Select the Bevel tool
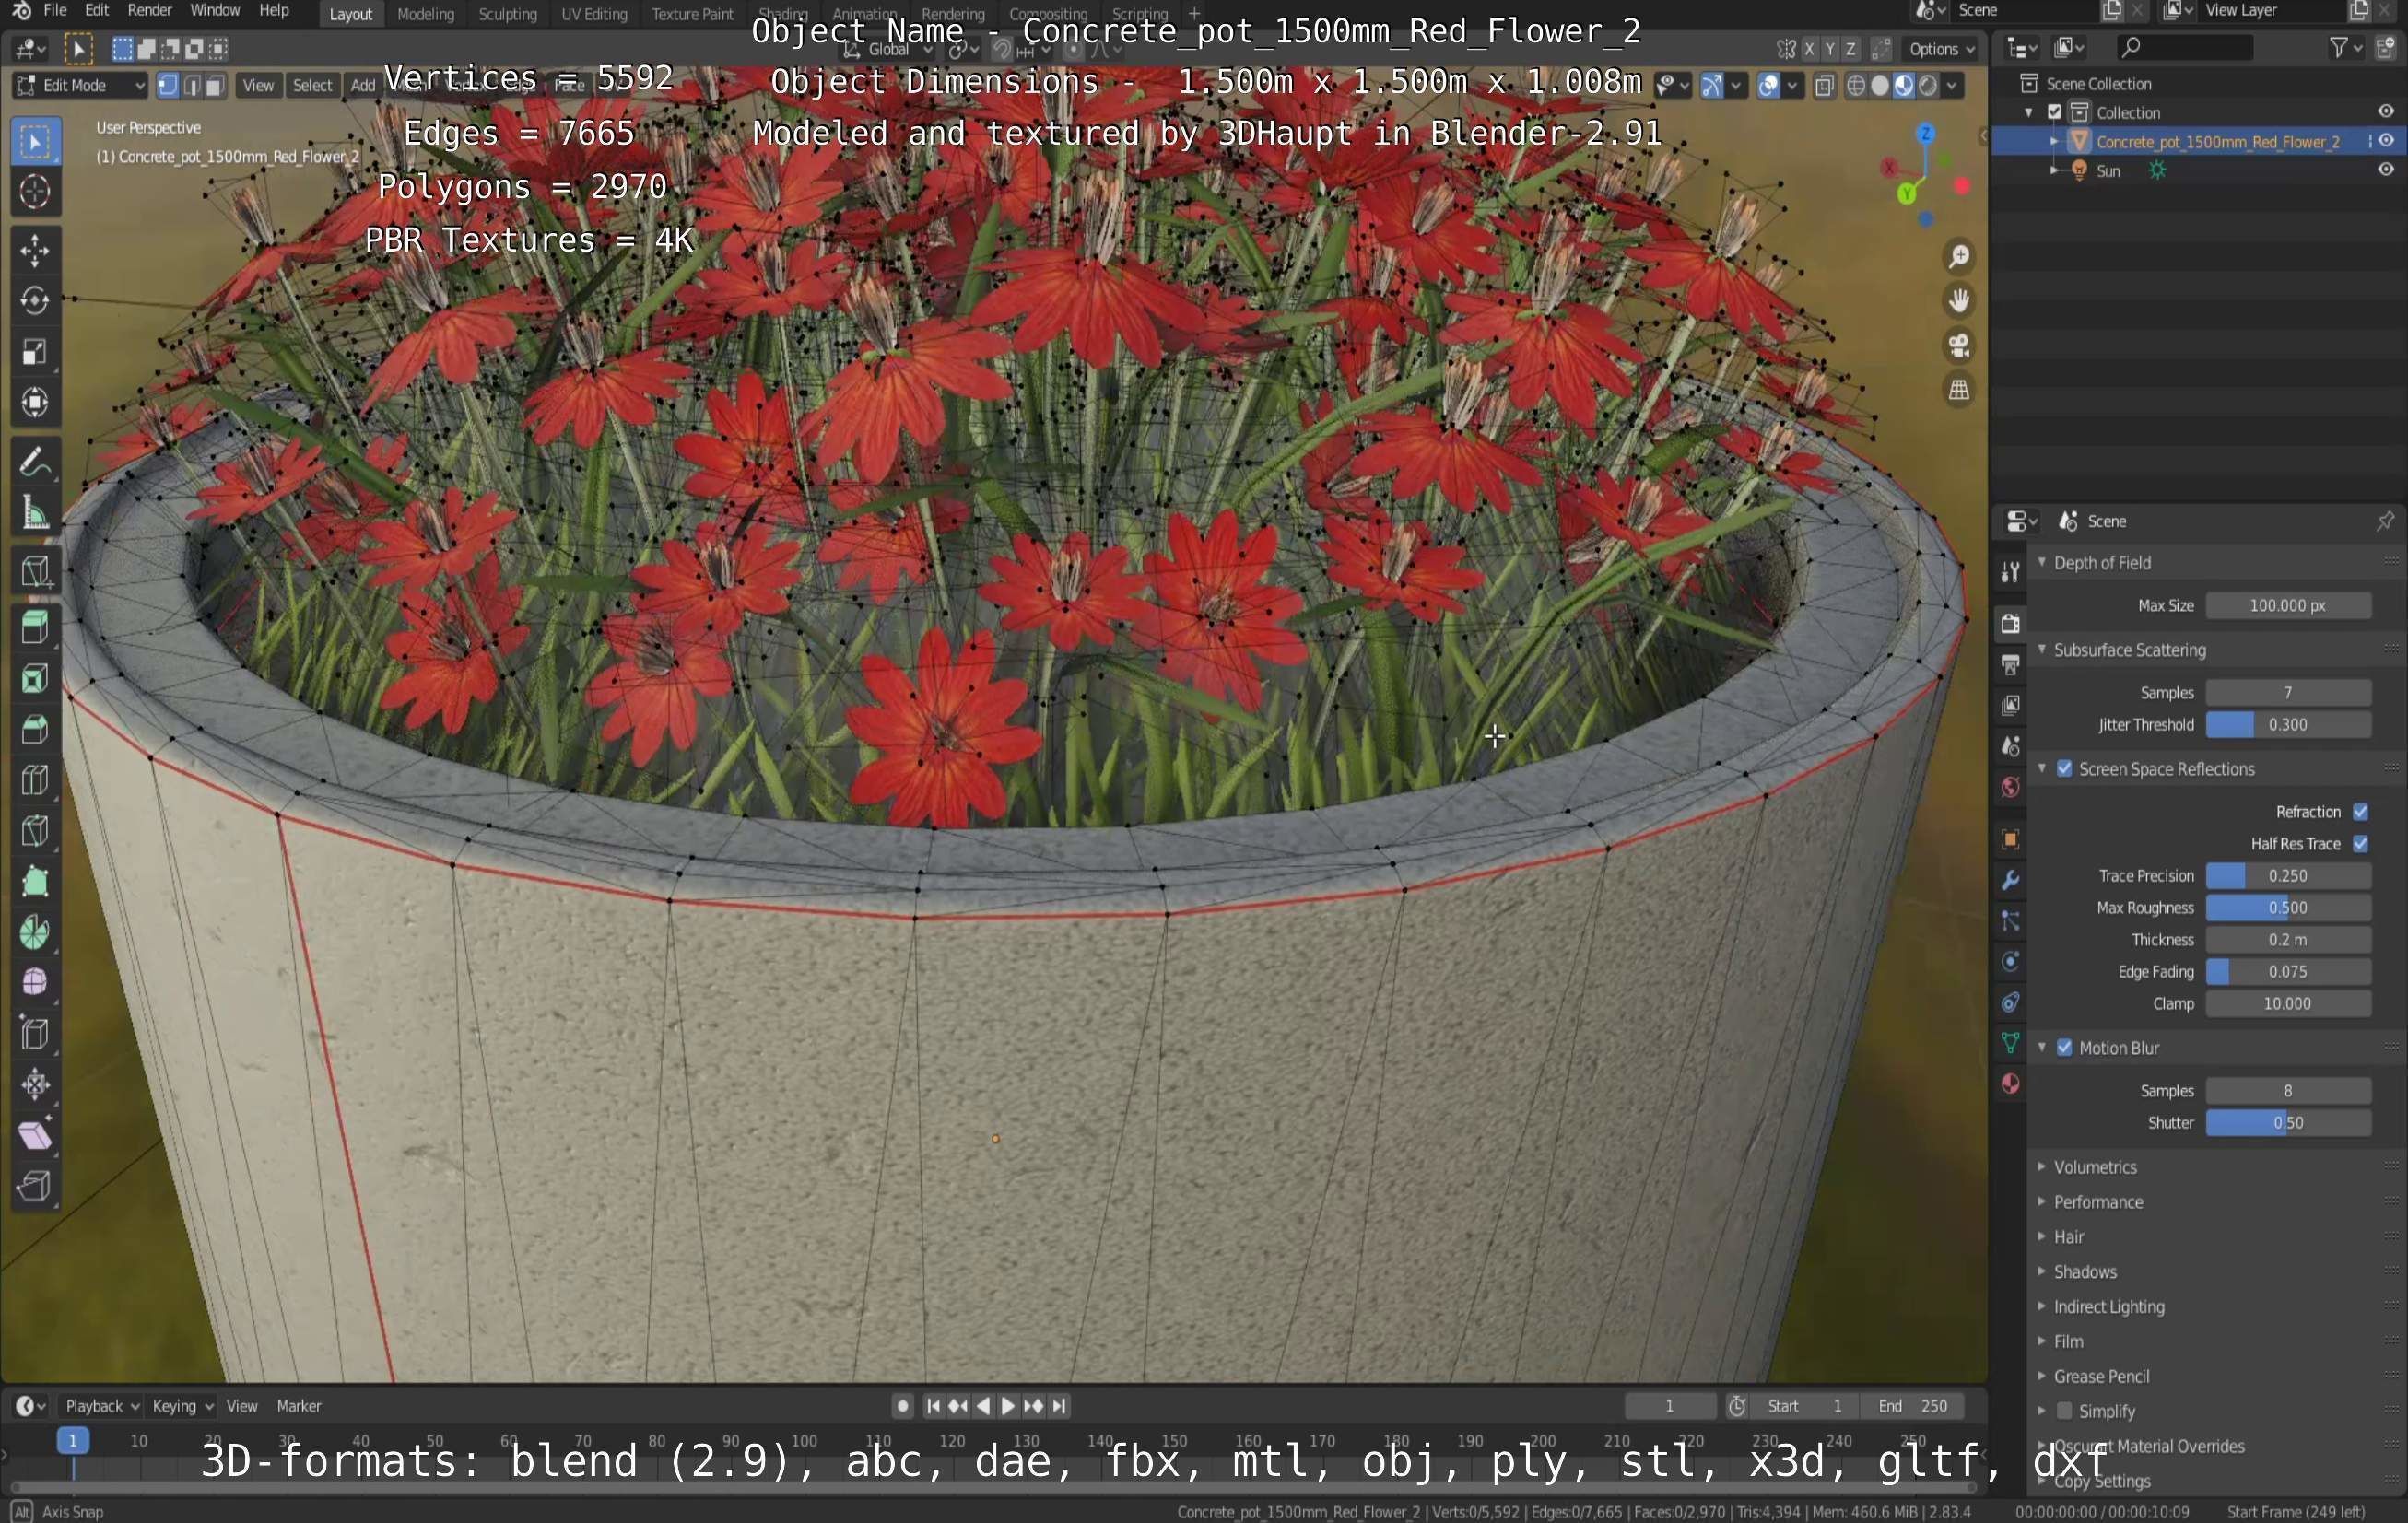The width and height of the screenshot is (2408, 1523). tap(35, 730)
